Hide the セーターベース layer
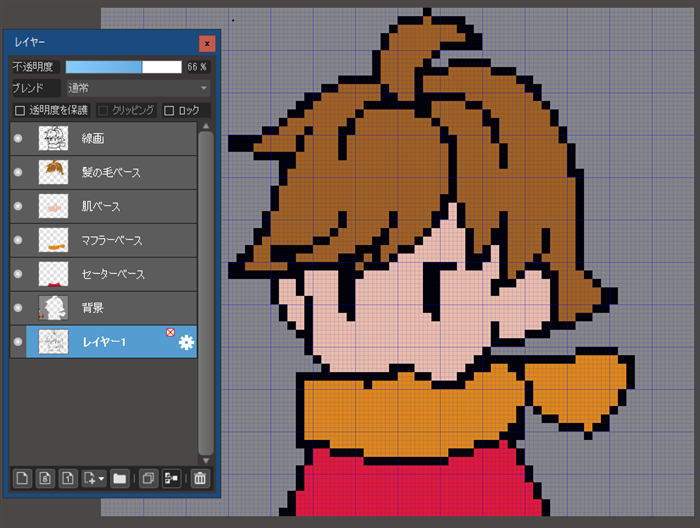 [x=18, y=274]
